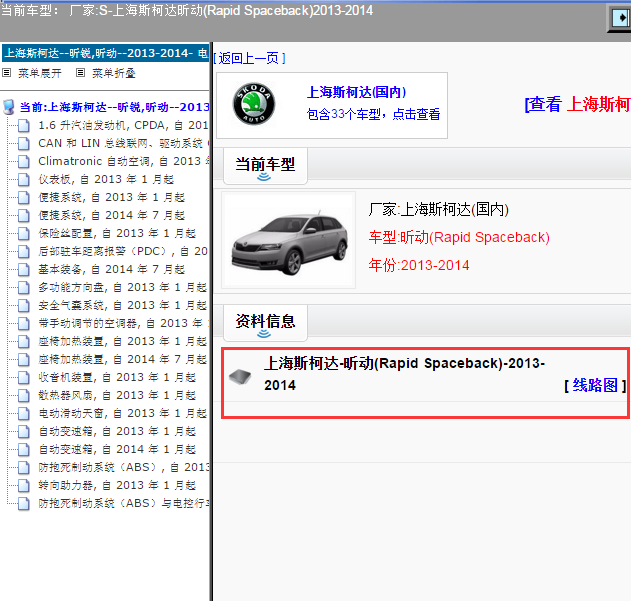Click document icon beside 安全气囊系统 item

coord(24,306)
